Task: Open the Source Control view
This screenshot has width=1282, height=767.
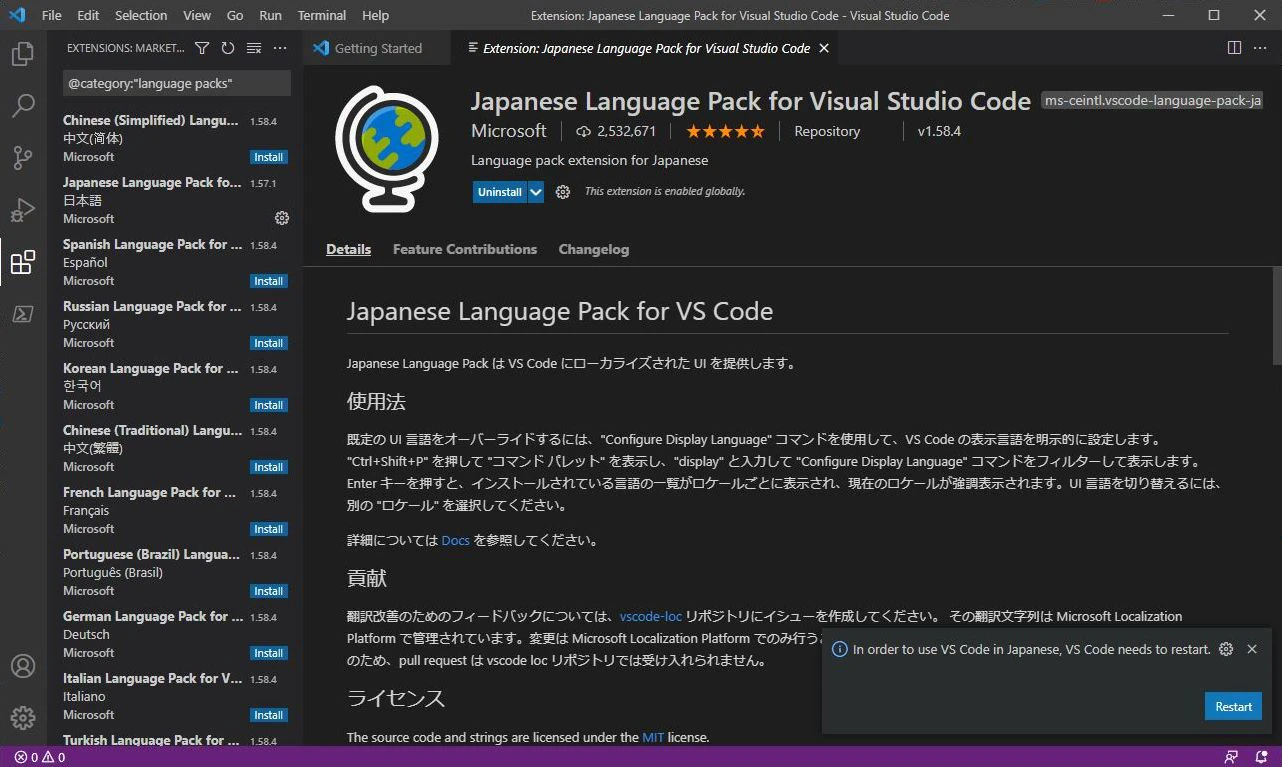Action: click(22, 158)
